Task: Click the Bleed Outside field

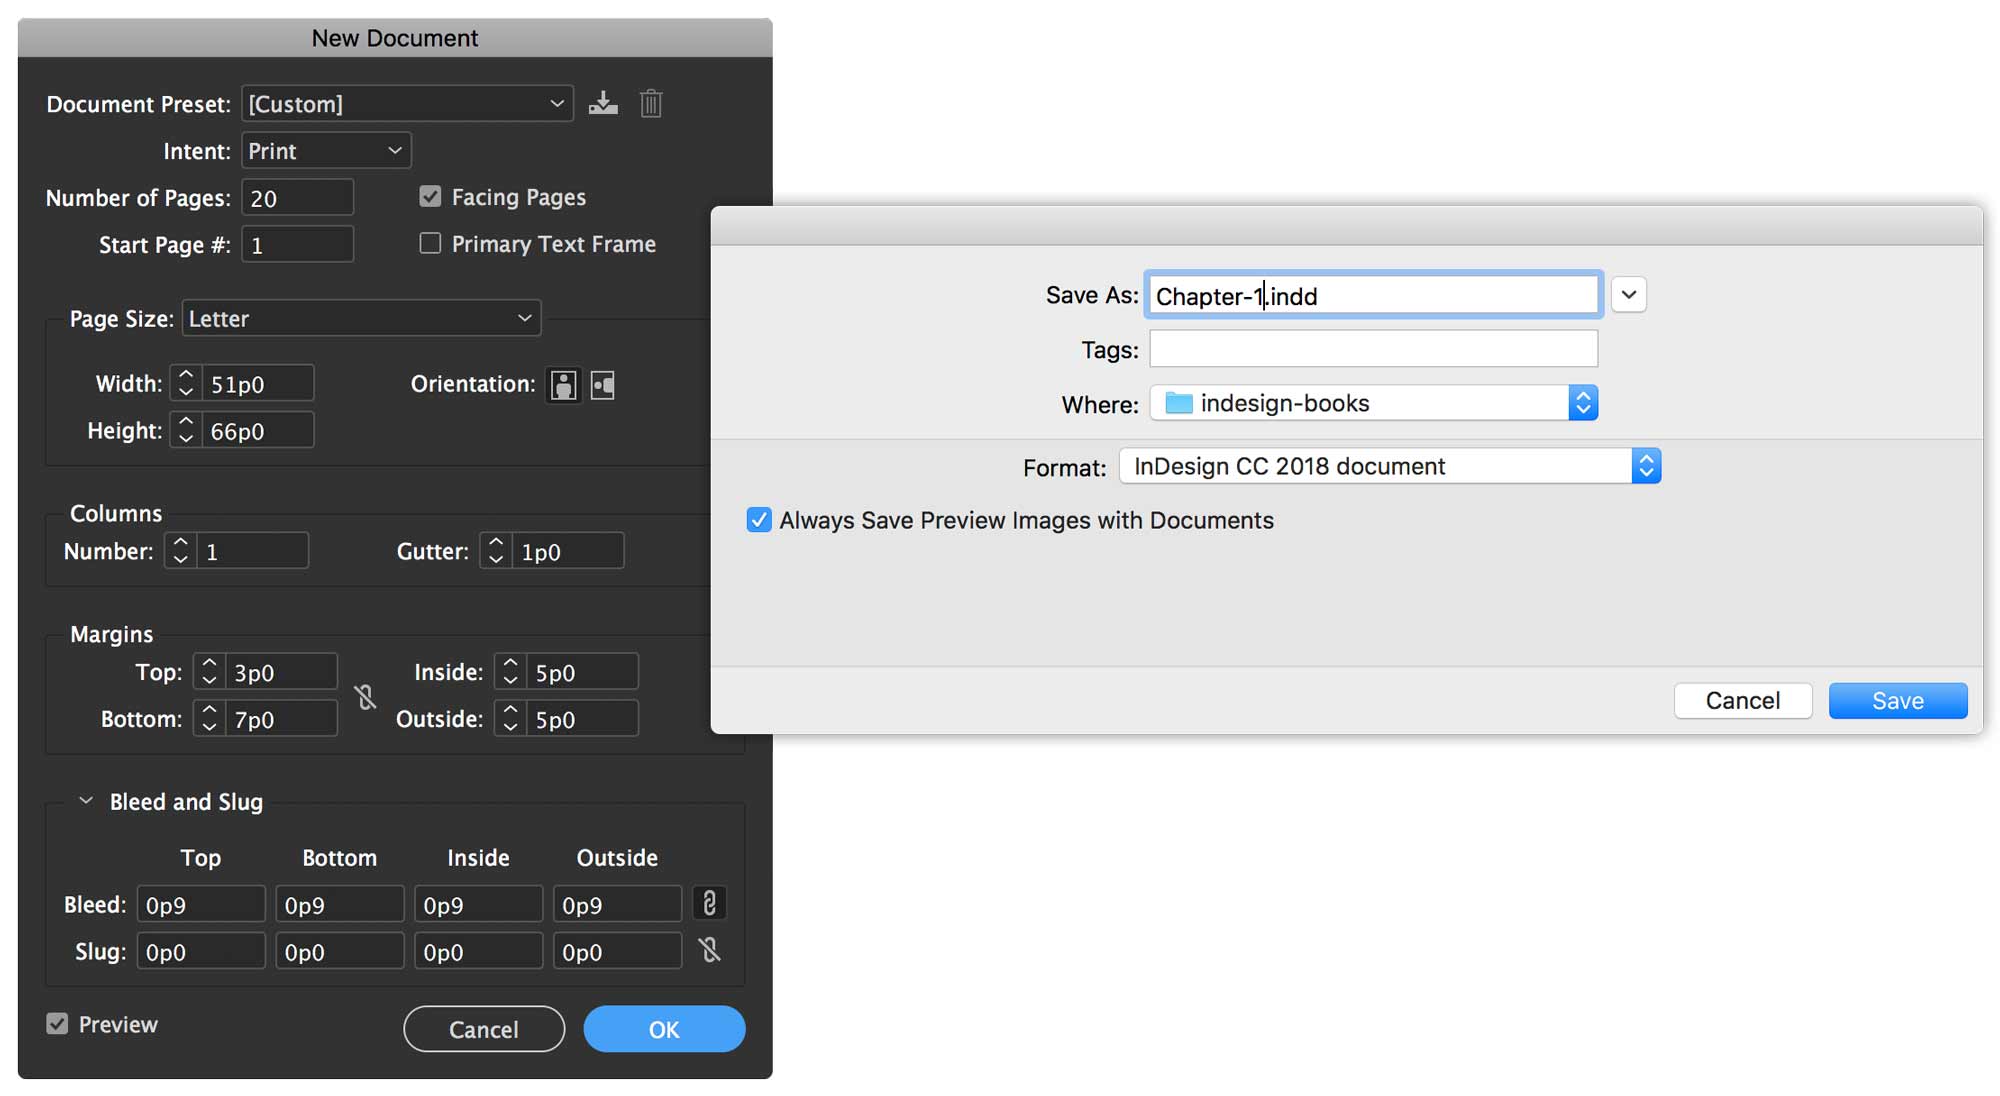Action: click(x=618, y=904)
